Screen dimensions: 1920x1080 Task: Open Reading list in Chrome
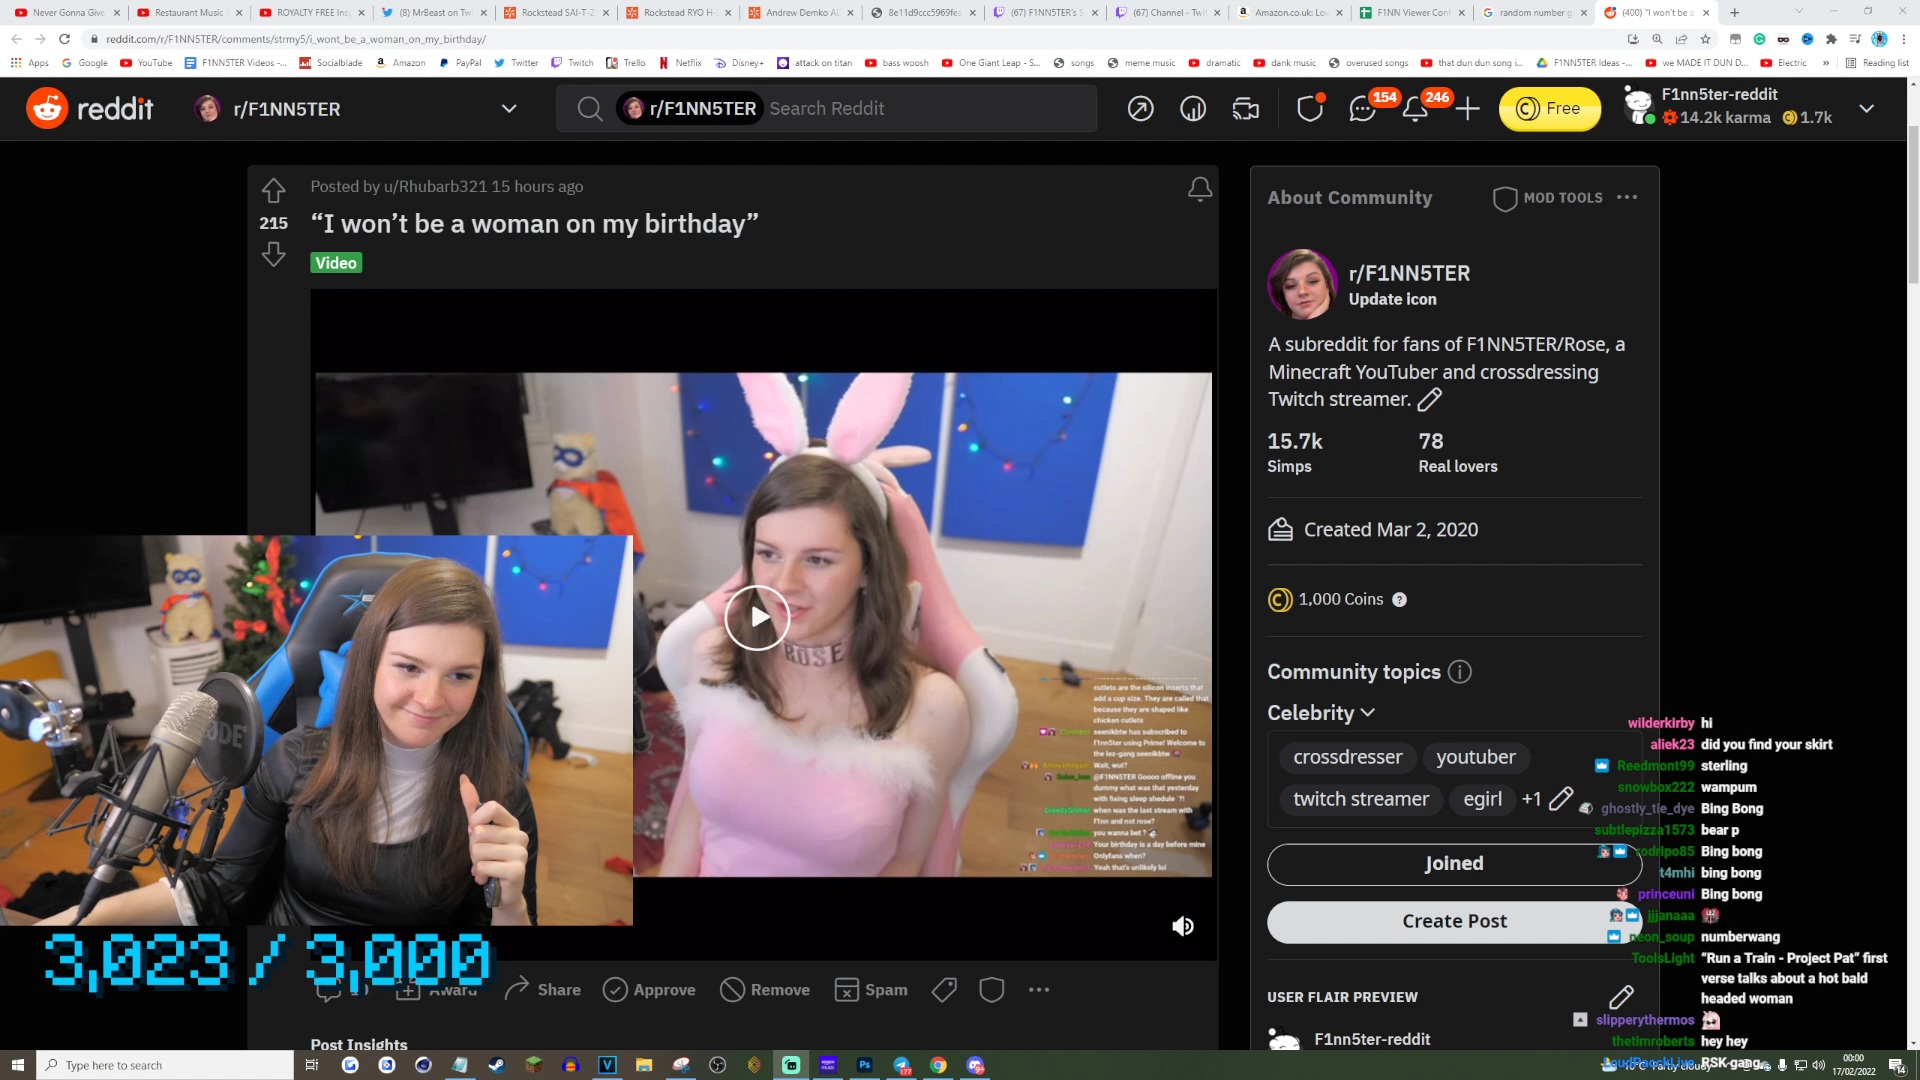(1877, 63)
